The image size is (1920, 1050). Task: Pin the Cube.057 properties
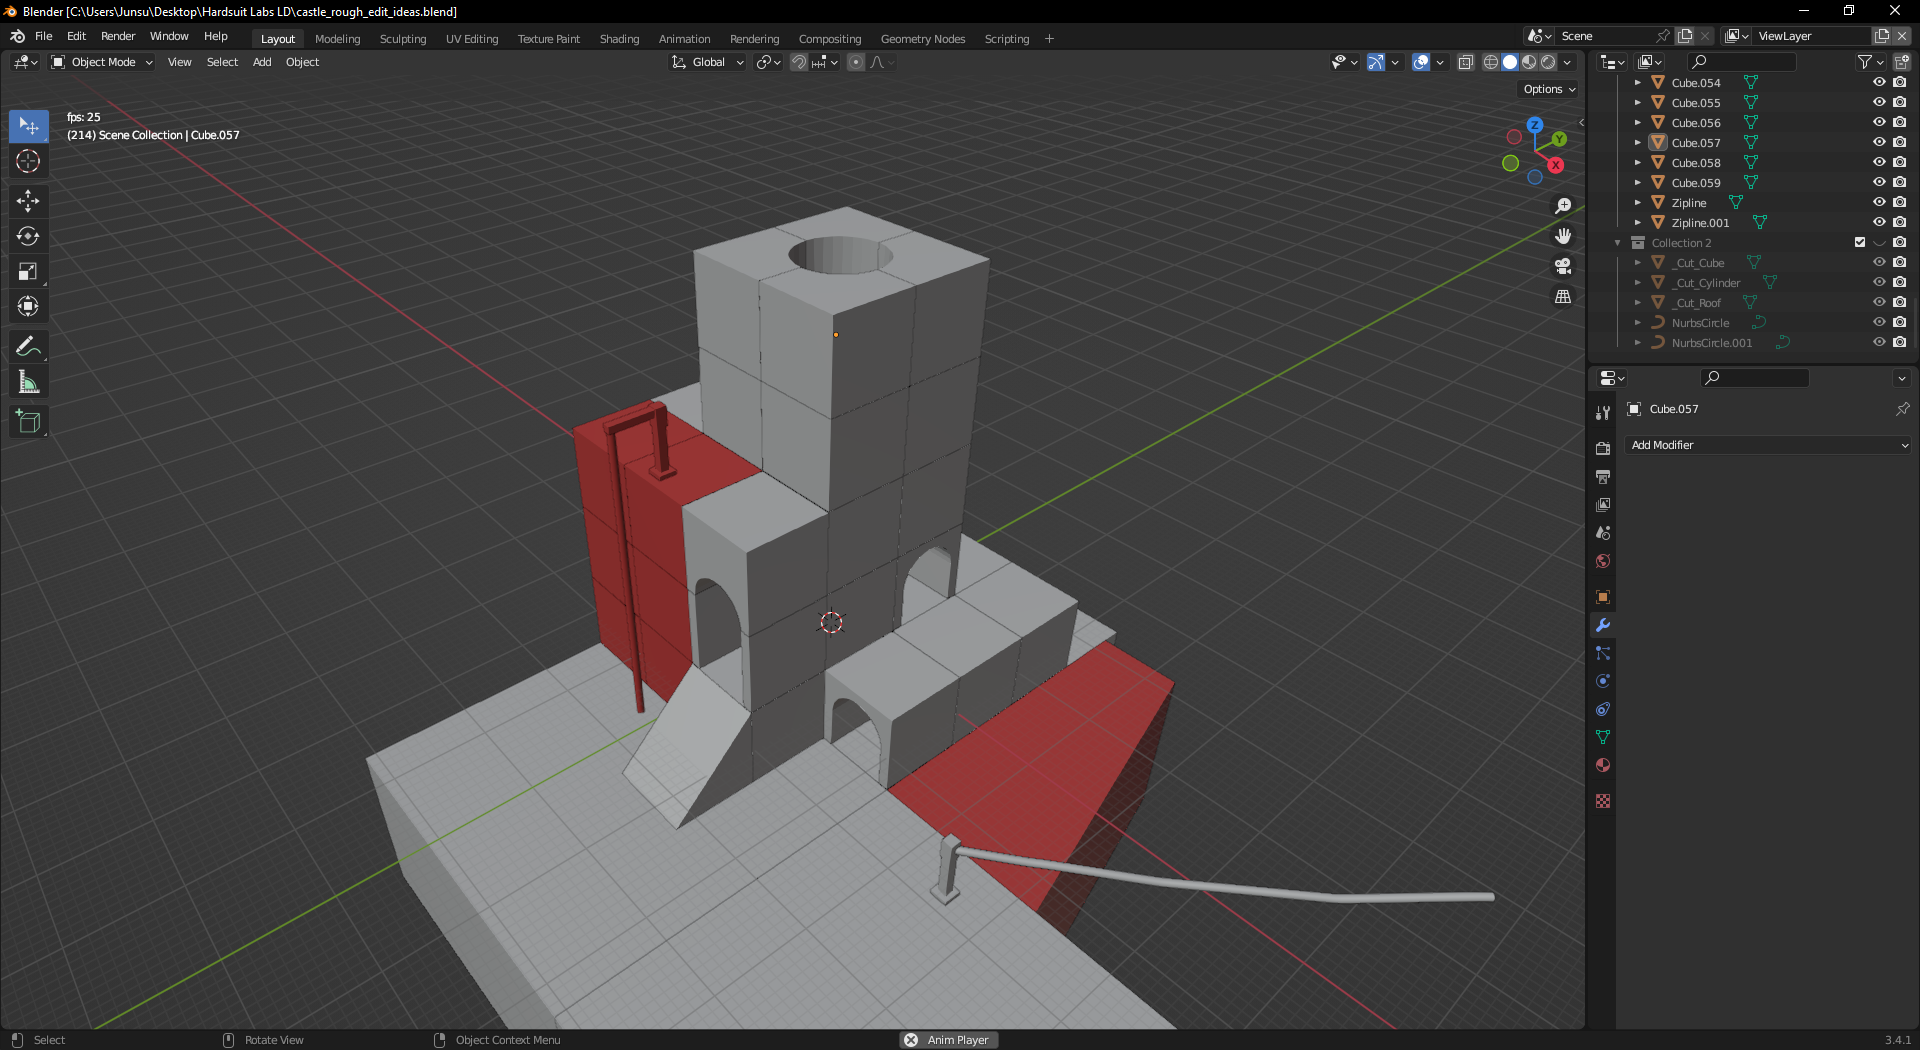click(x=1902, y=409)
